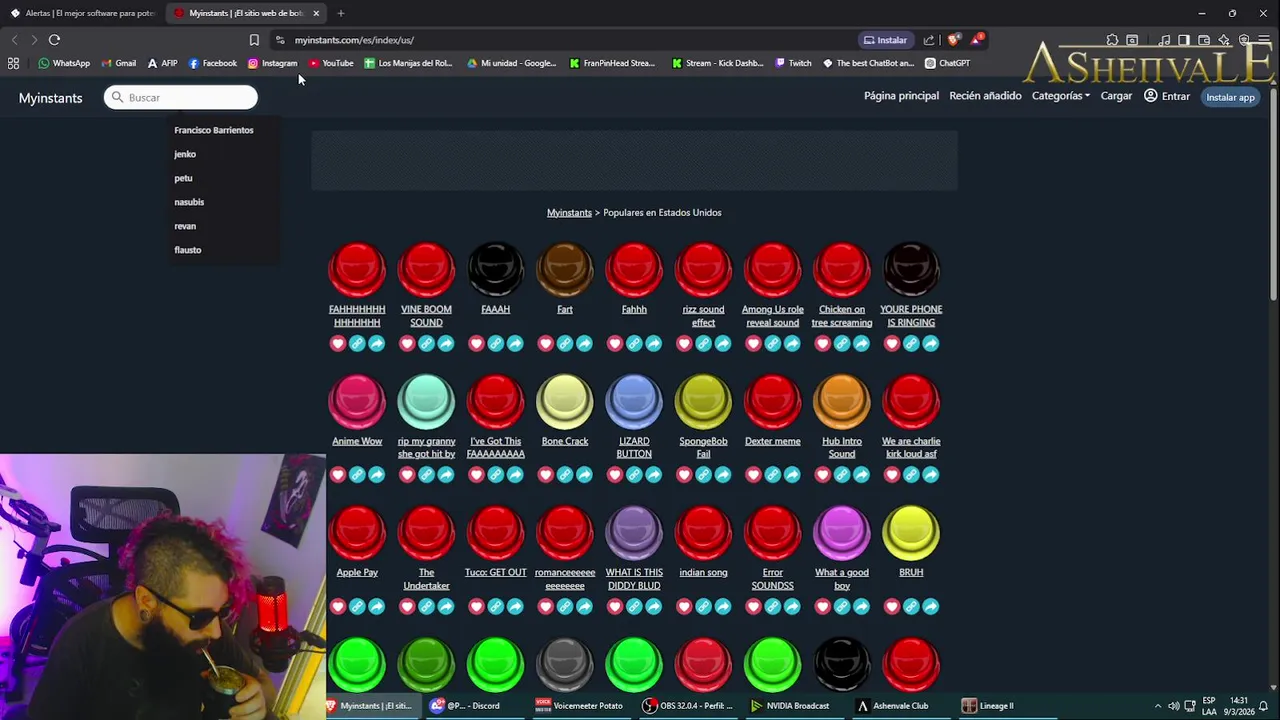Reload the page in the browser toolbar
This screenshot has width=1280, height=720.
click(54, 40)
